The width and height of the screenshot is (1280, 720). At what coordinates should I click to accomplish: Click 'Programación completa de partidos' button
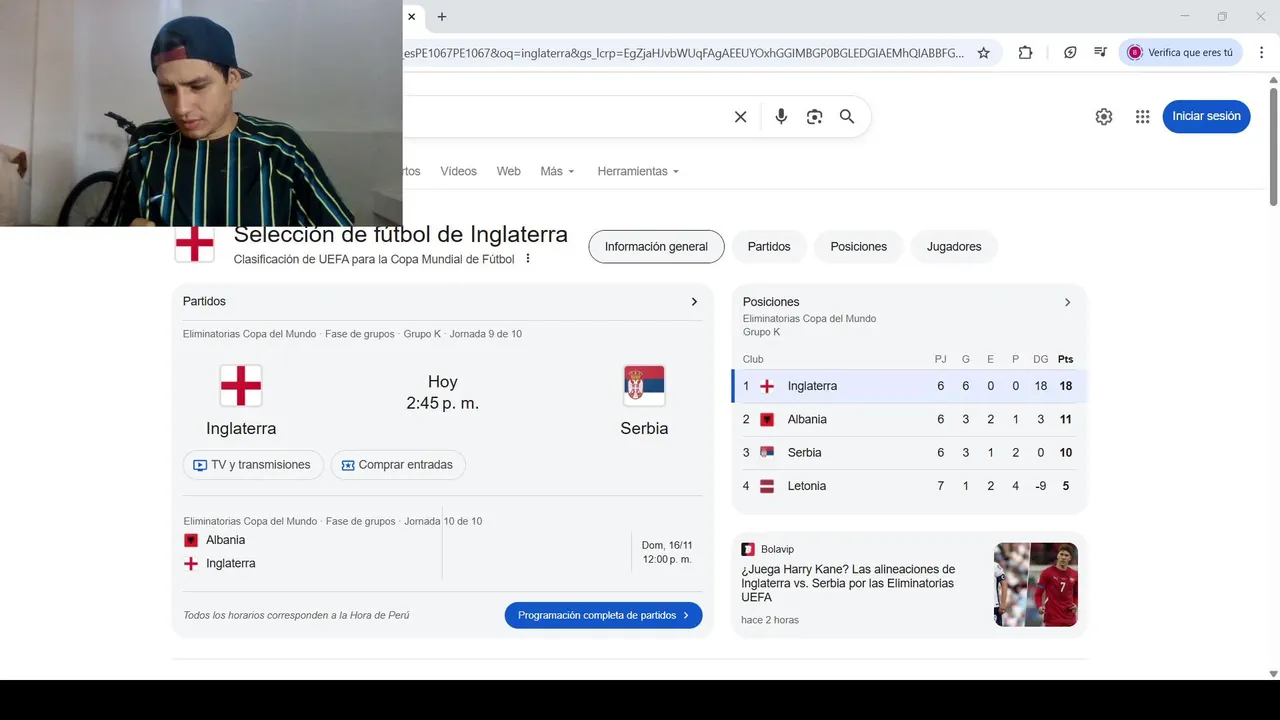click(603, 615)
